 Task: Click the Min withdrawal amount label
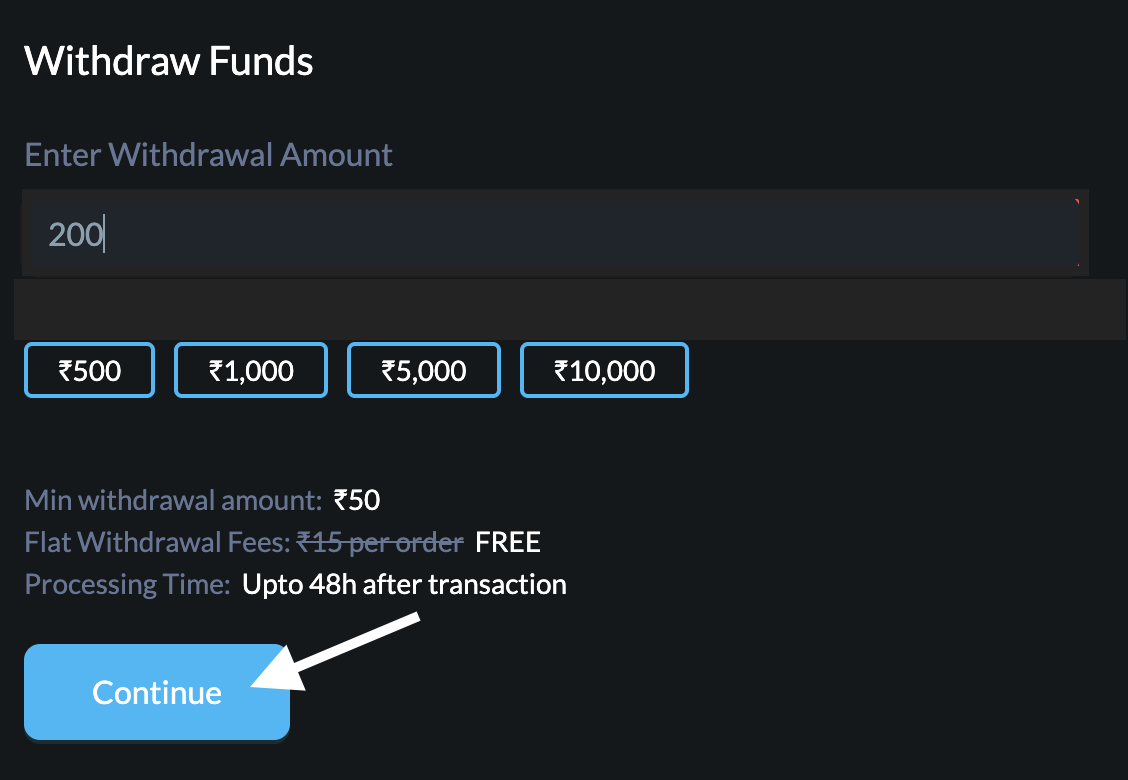pyautogui.click(x=173, y=500)
